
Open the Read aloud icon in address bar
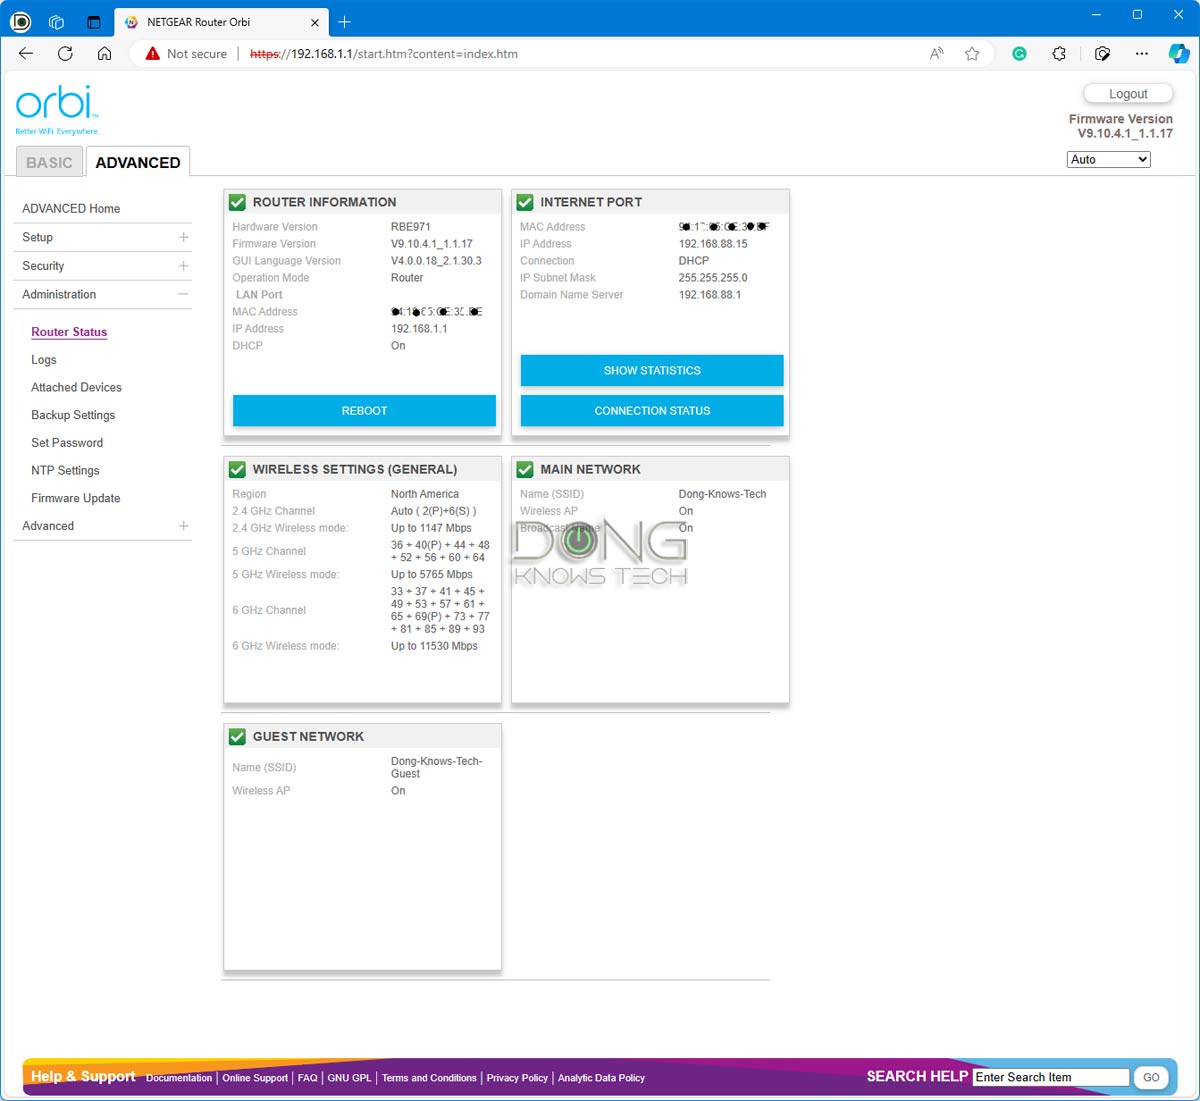click(937, 54)
